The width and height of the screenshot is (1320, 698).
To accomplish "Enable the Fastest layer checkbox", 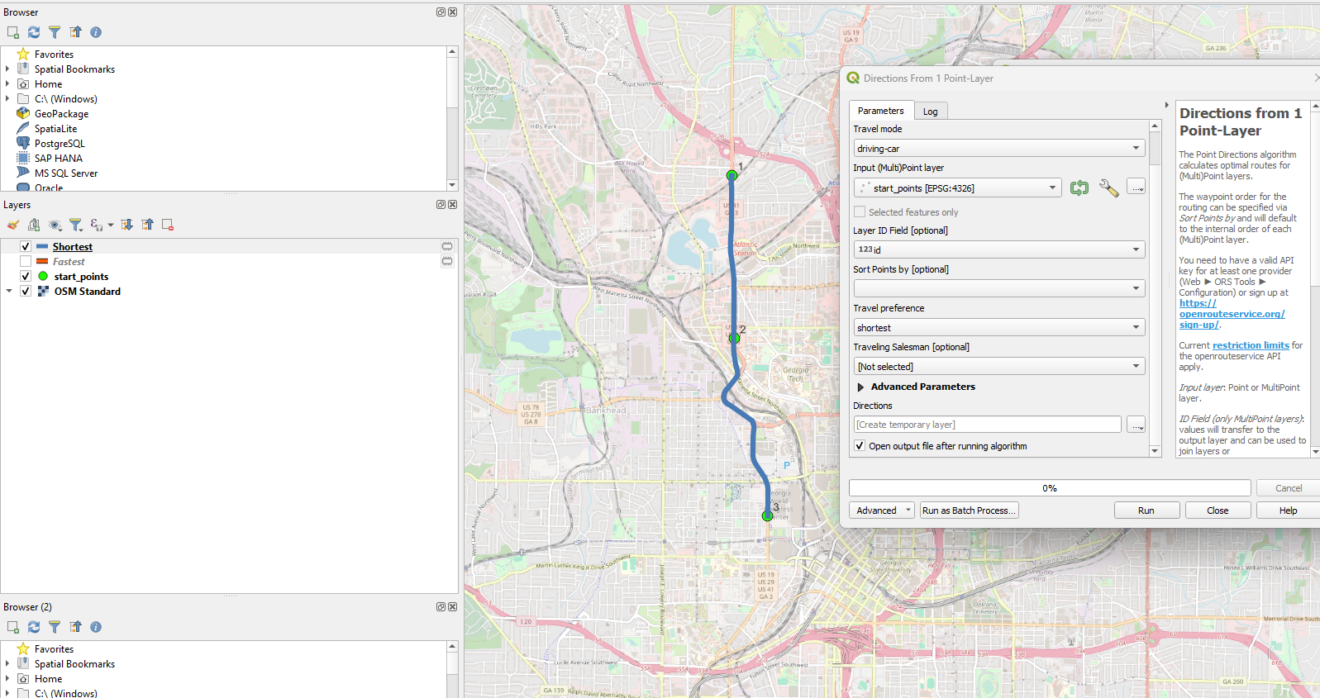I will point(25,262).
